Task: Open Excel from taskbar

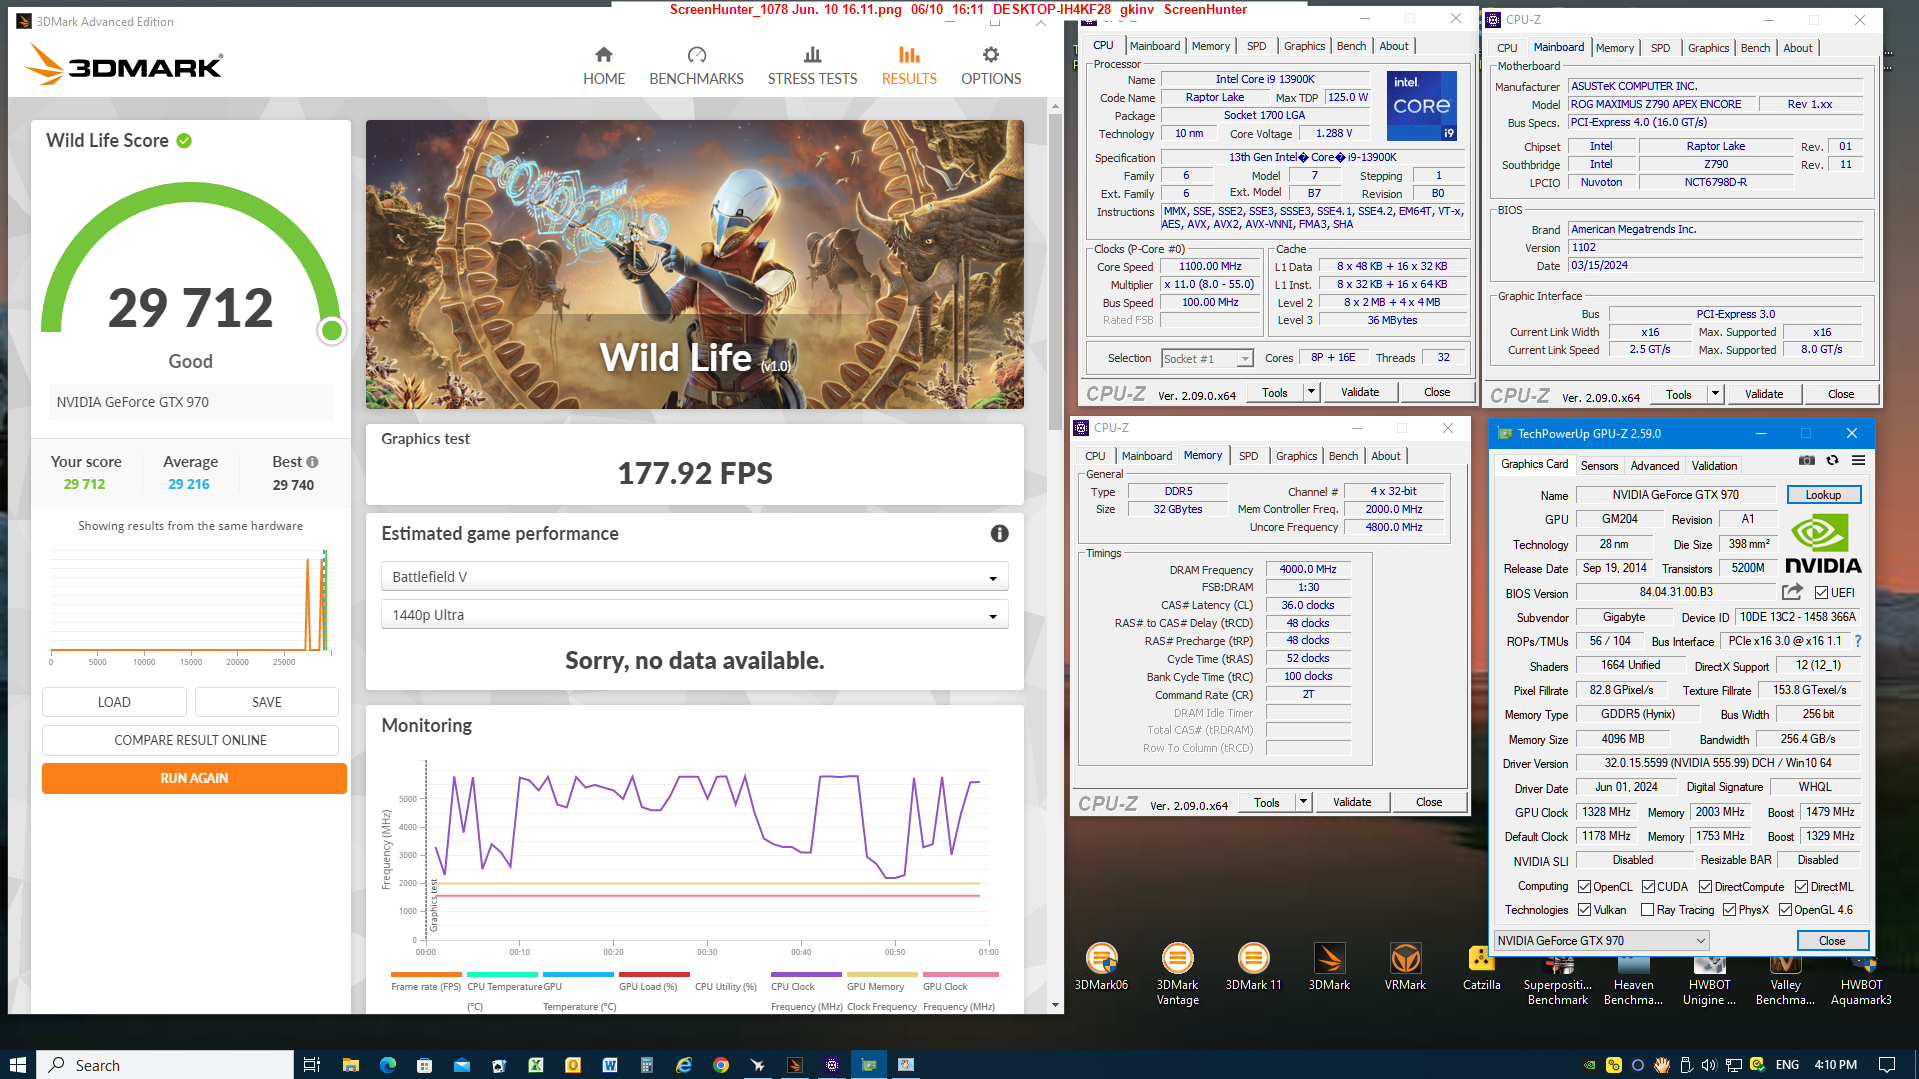Action: pyautogui.click(x=536, y=1065)
